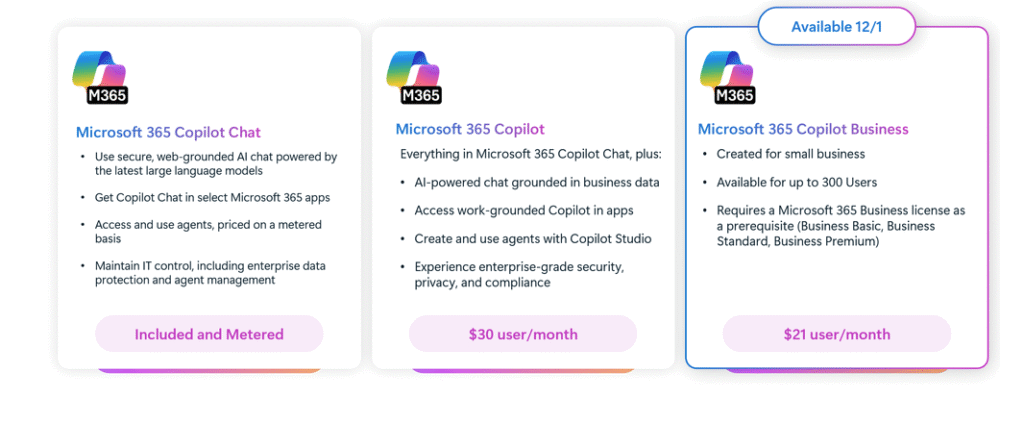Image resolution: width=1024 pixels, height=421 pixels.
Task: Open the Microsoft 365 Copilot Business heading
Action: point(803,129)
